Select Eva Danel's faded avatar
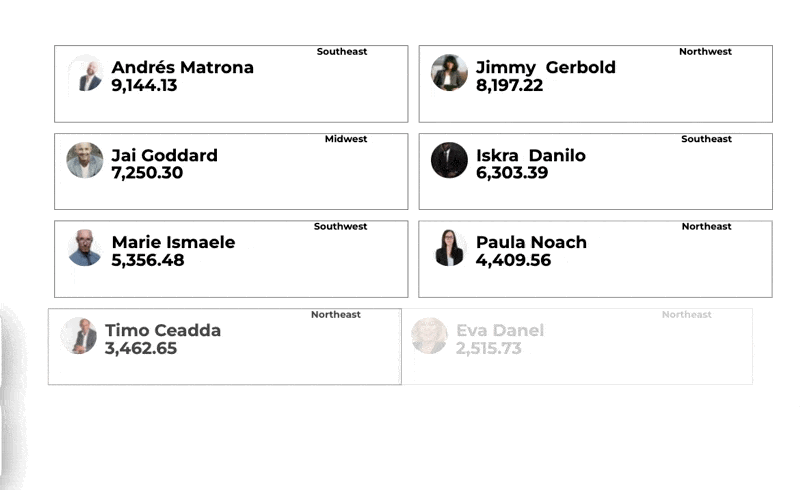 pyautogui.click(x=430, y=336)
